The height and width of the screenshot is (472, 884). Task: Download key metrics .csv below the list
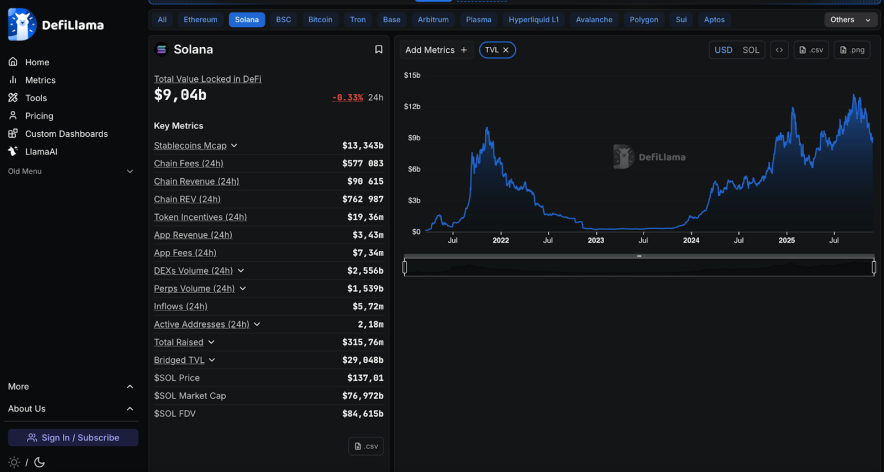365,446
